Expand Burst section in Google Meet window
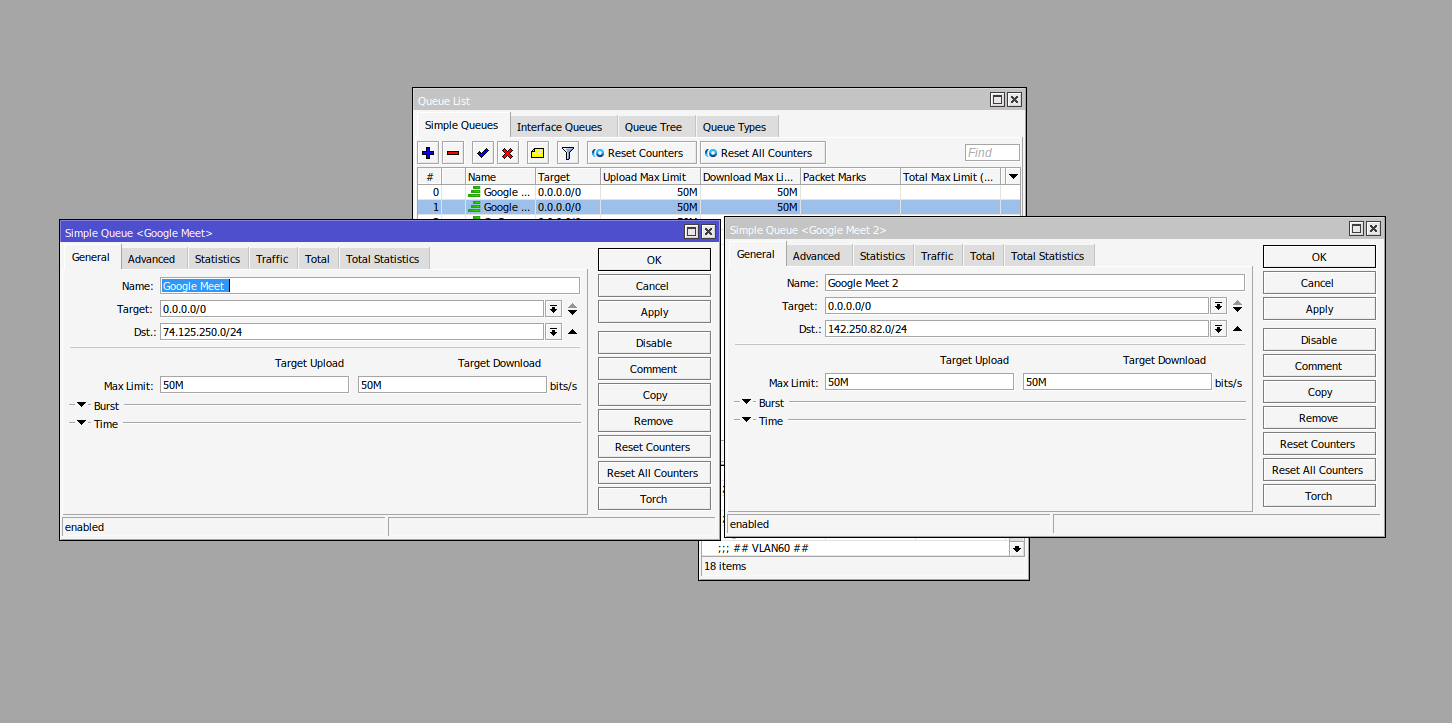Viewport: 1452px width, 723px height. tap(81, 406)
